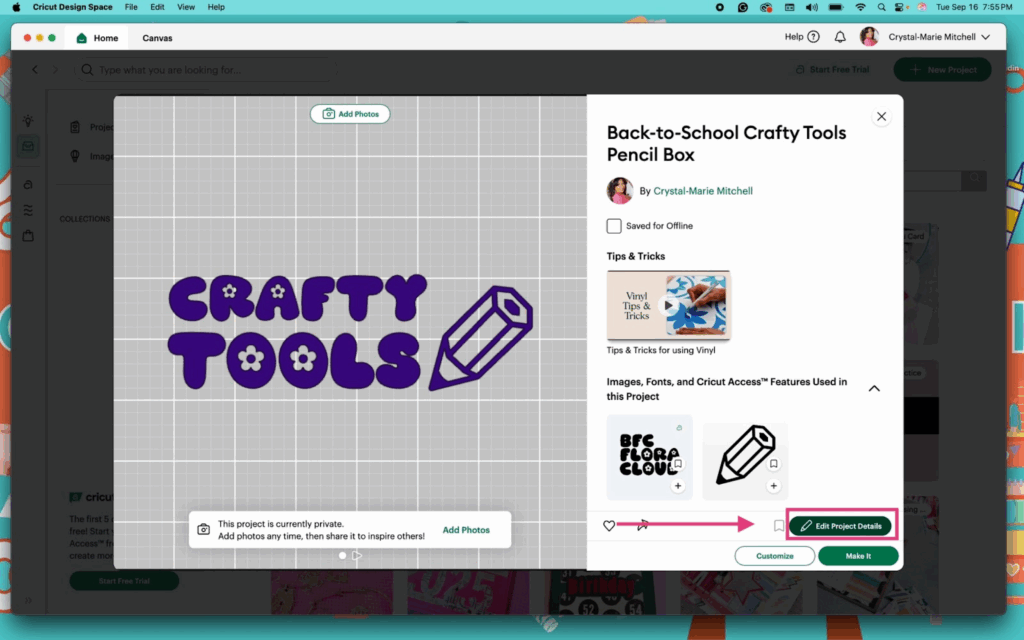Viewport: 1024px width, 640px height.
Task: Click the BFC Flora Cloud font thumbnail
Action: pyautogui.click(x=649, y=457)
